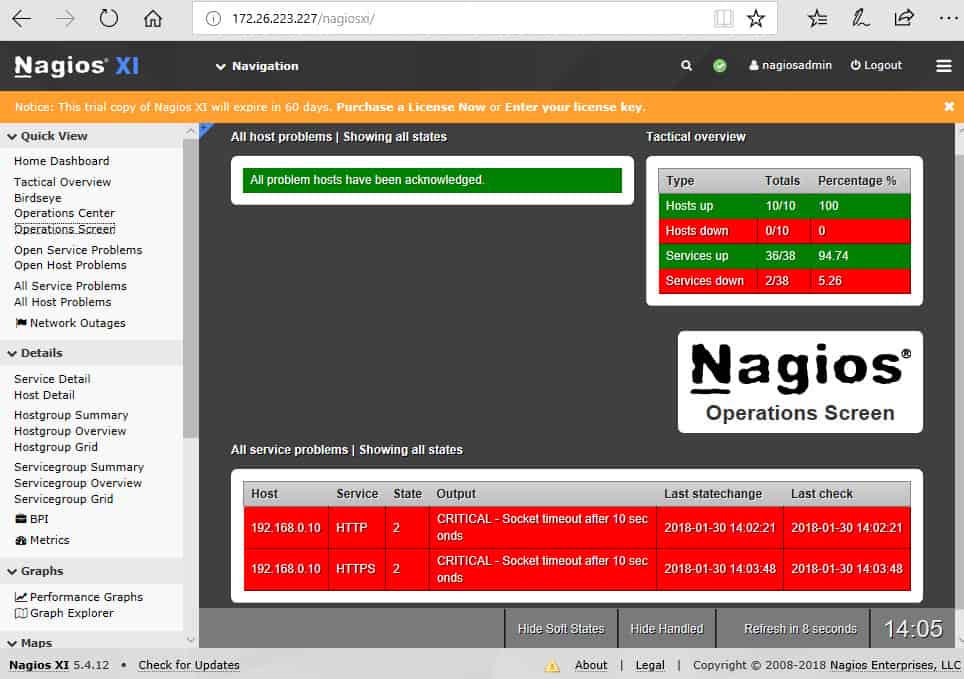Click HTTPS service cell for 192.168.0.10

coord(356,569)
